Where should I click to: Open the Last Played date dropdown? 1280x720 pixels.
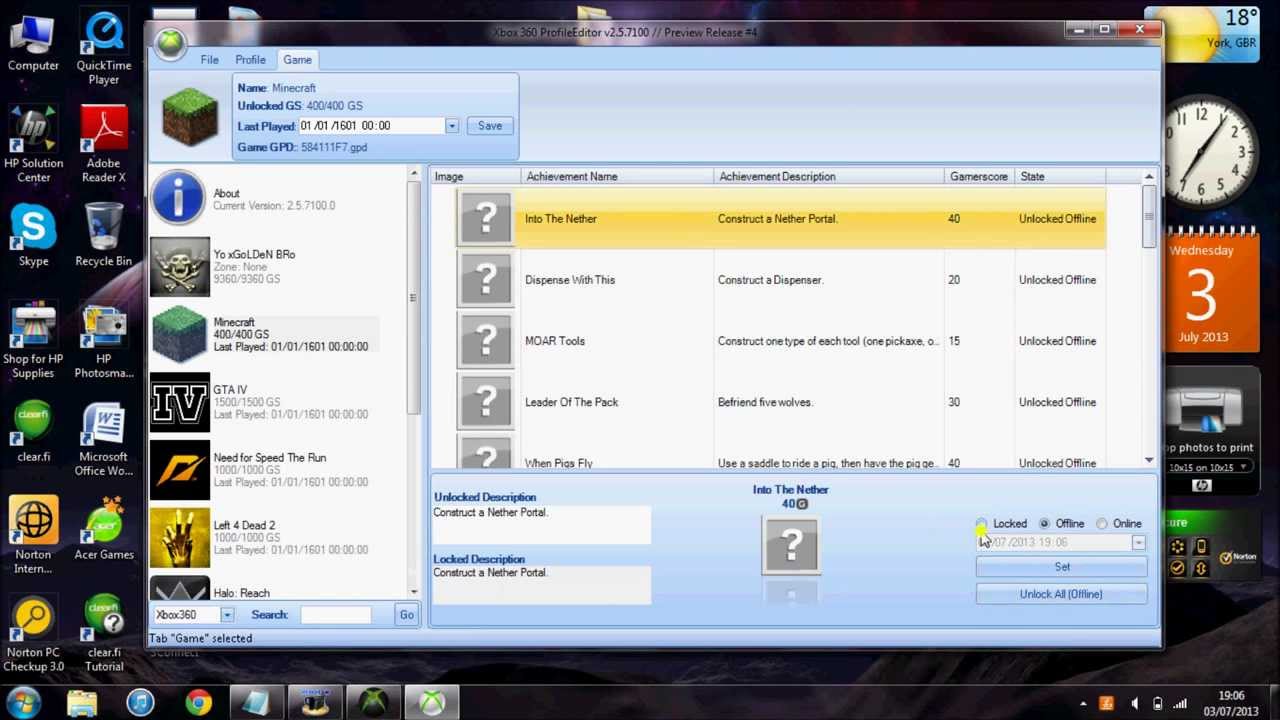(452, 126)
